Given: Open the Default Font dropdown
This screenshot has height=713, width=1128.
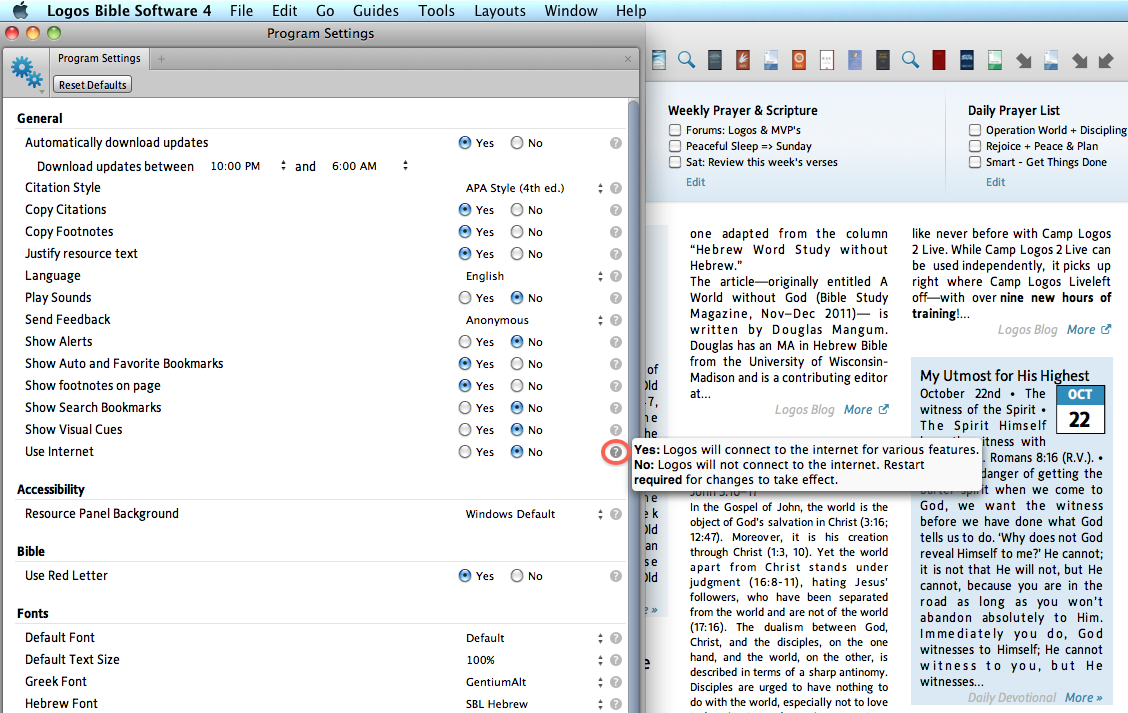Looking at the screenshot, I should pos(533,638).
